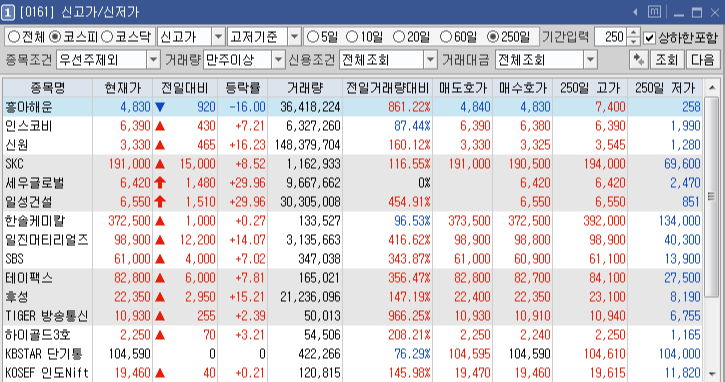The height and width of the screenshot is (382, 725).
Task: Click the scroll down arrow of table scrollbar
Action: click(x=712, y=374)
